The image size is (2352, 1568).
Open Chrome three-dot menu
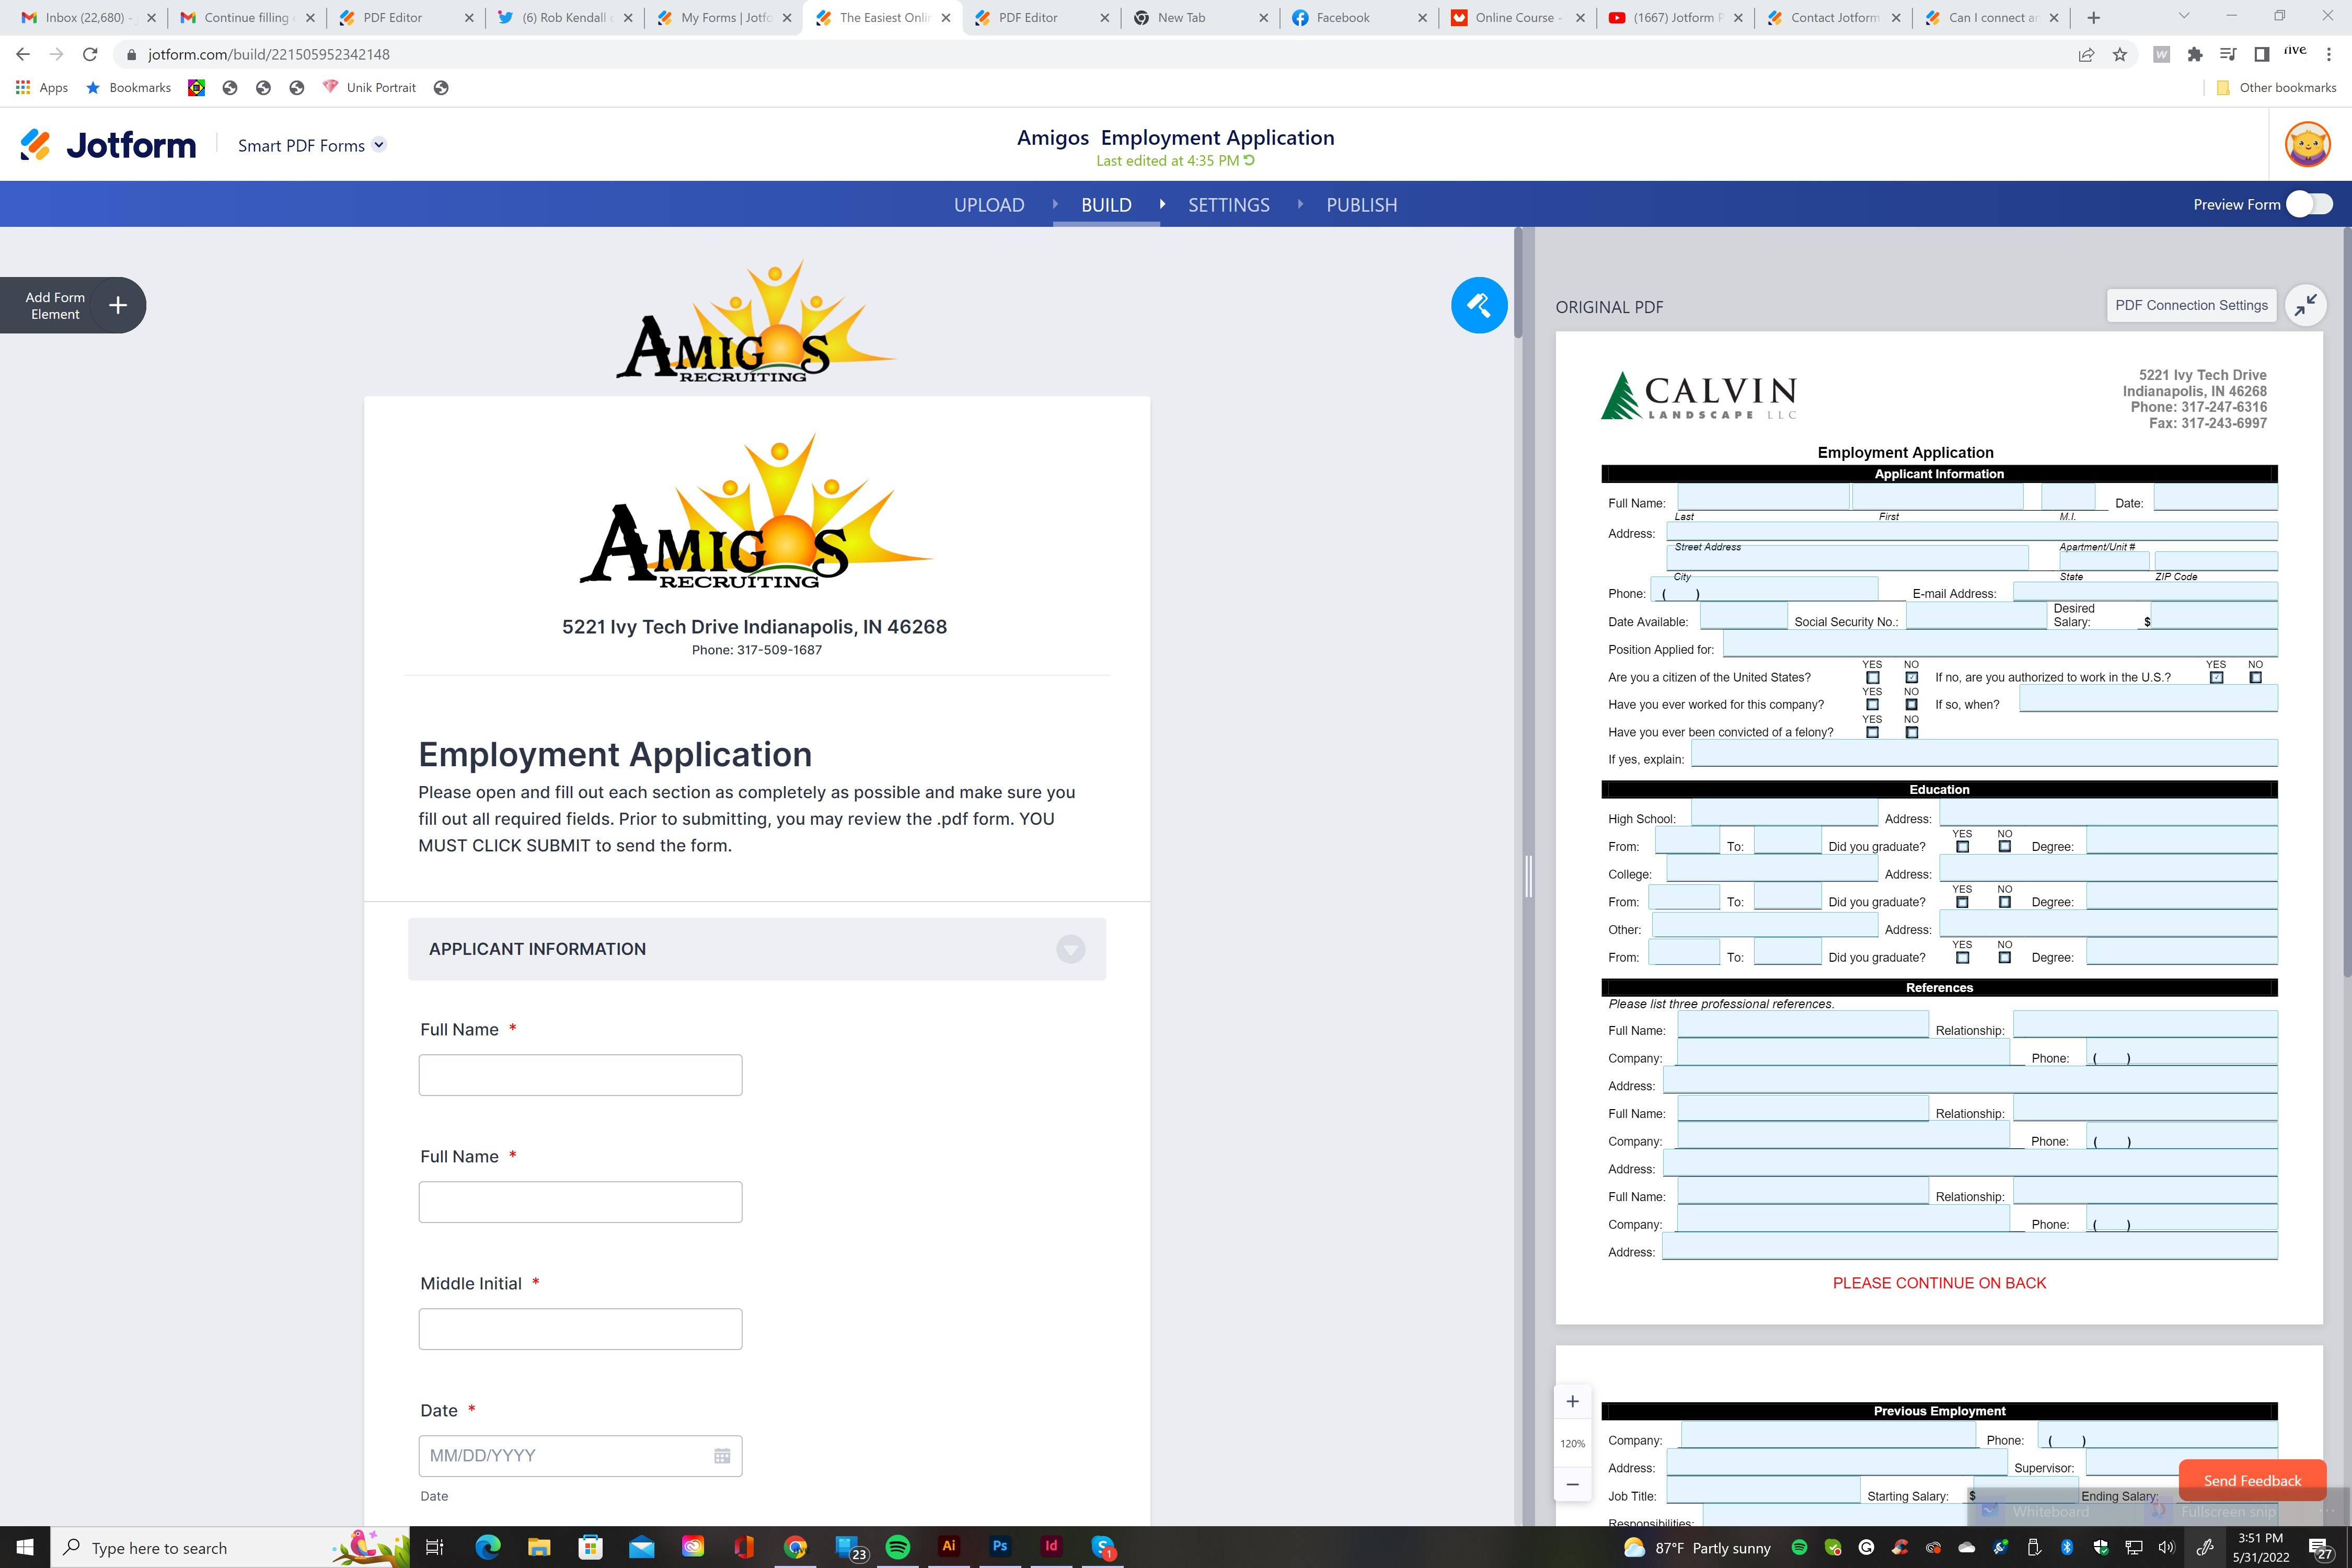[2330, 54]
